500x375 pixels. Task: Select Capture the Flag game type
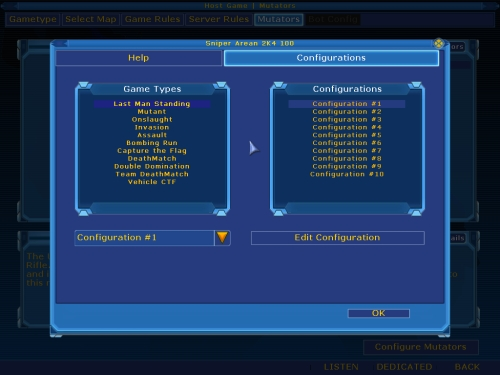(x=152, y=151)
